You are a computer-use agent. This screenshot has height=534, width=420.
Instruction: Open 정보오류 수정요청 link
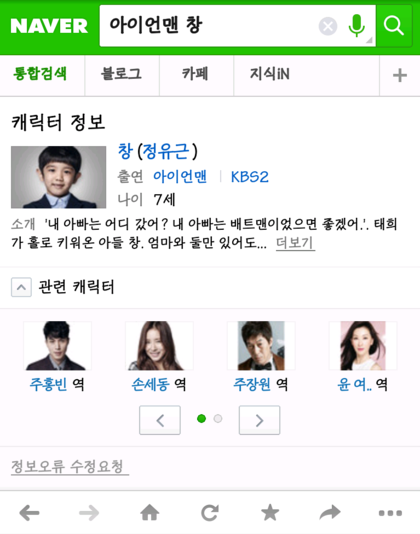click(x=70, y=467)
